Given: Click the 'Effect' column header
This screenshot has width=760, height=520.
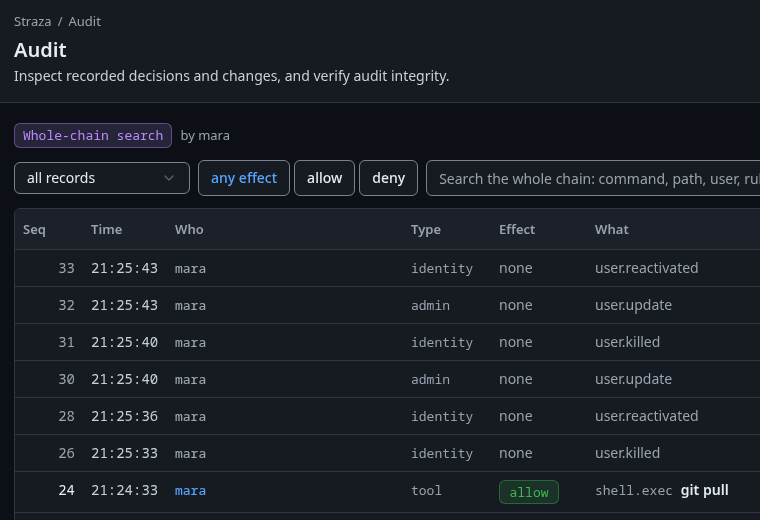Looking at the screenshot, I should coord(517,229).
